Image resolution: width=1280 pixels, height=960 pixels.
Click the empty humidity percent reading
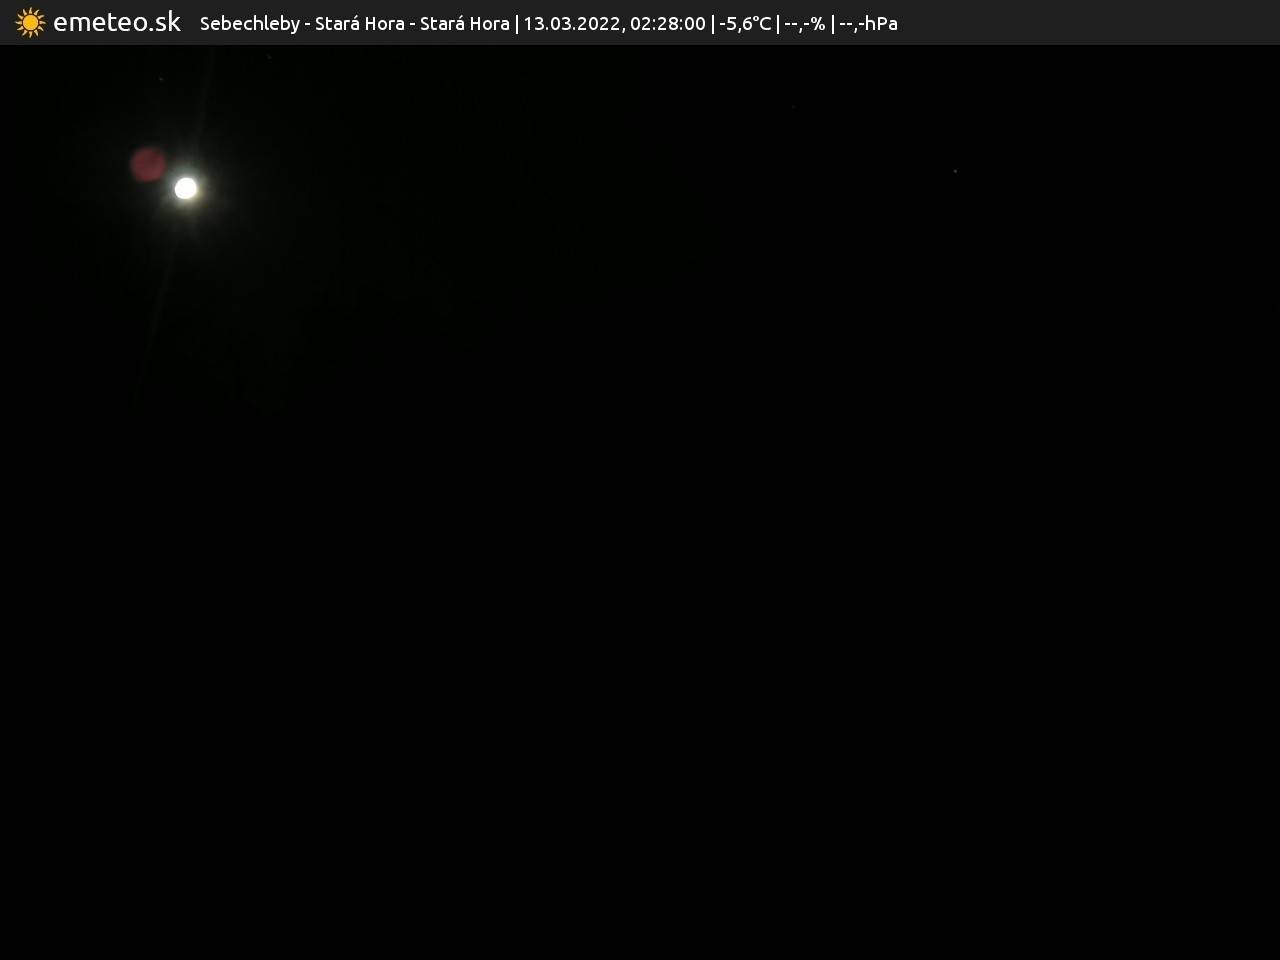pyautogui.click(x=805, y=23)
